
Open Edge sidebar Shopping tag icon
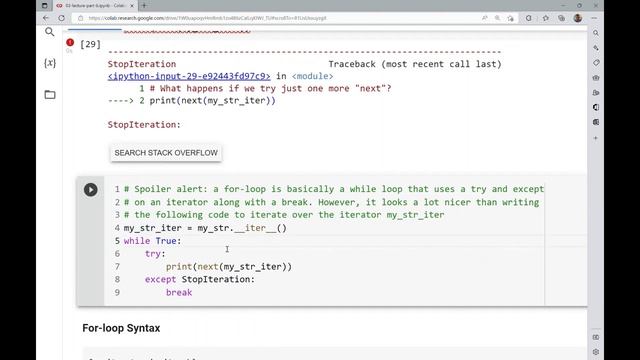click(596, 63)
